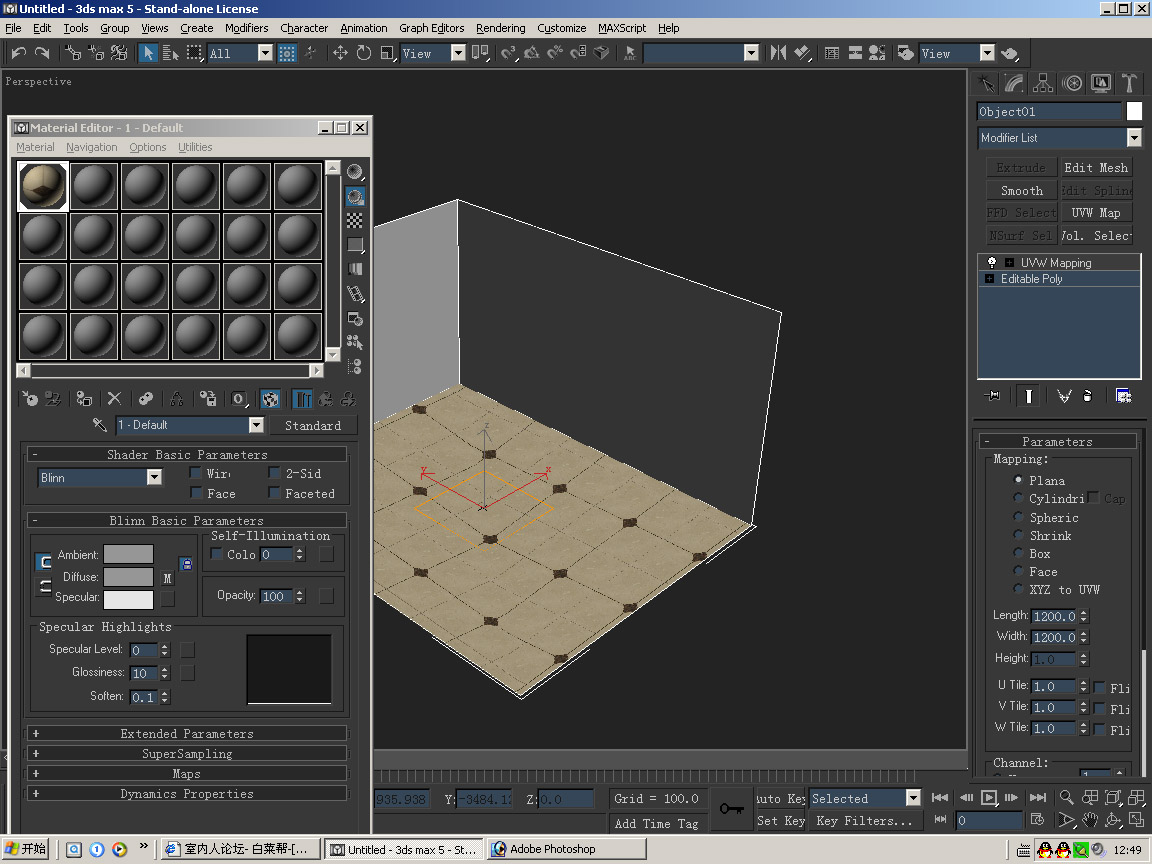
Task: Reset material with the X icon
Action: (x=114, y=399)
